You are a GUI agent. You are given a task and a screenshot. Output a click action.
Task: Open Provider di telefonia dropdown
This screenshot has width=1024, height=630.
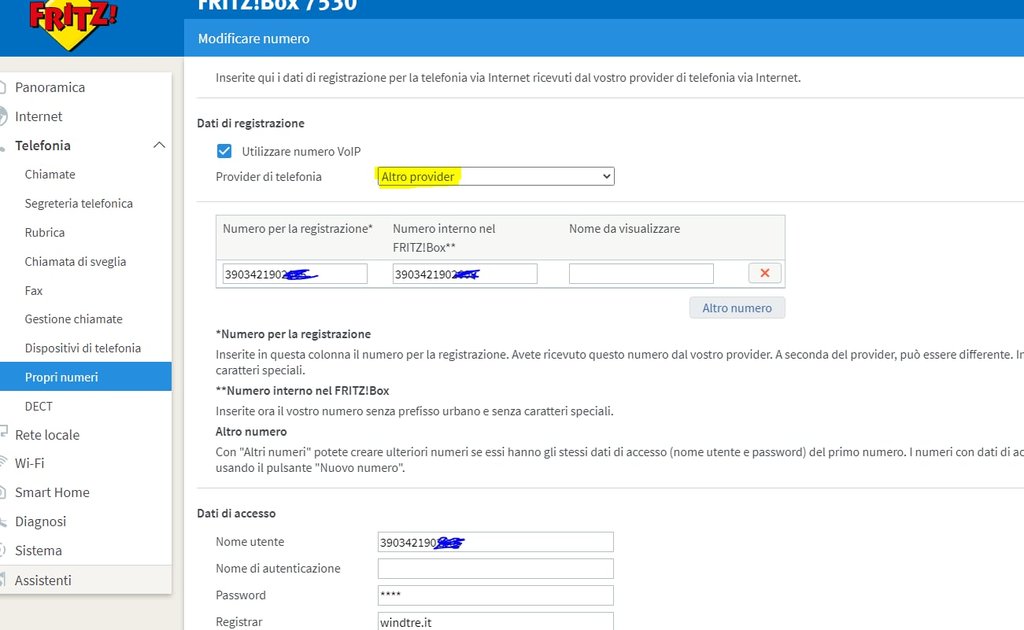point(496,176)
